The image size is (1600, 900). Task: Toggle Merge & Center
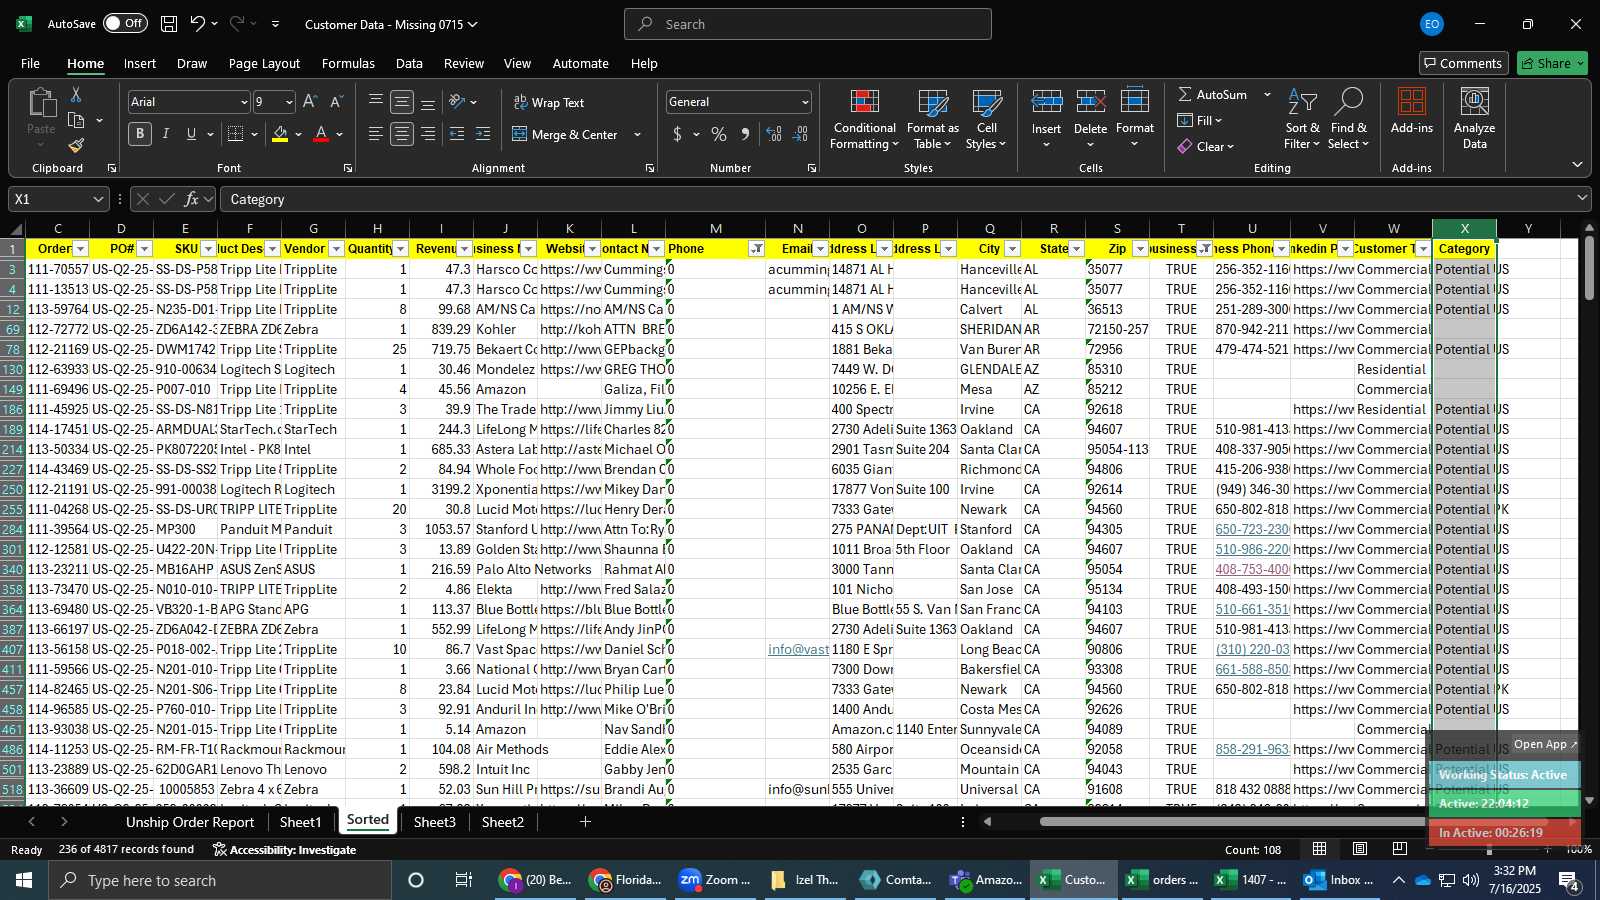(x=565, y=134)
